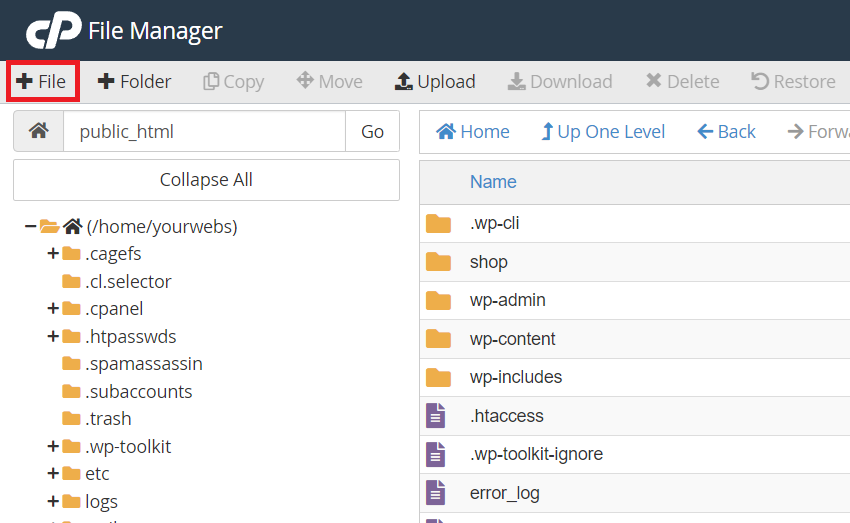Click the Collapse All button
This screenshot has width=850, height=523.
click(x=206, y=180)
